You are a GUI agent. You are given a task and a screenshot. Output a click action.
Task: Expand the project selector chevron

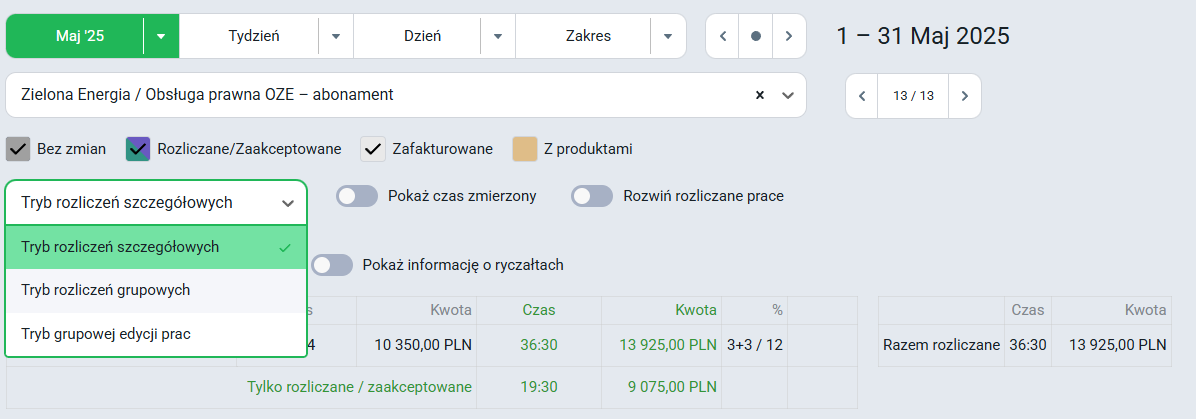click(x=789, y=95)
